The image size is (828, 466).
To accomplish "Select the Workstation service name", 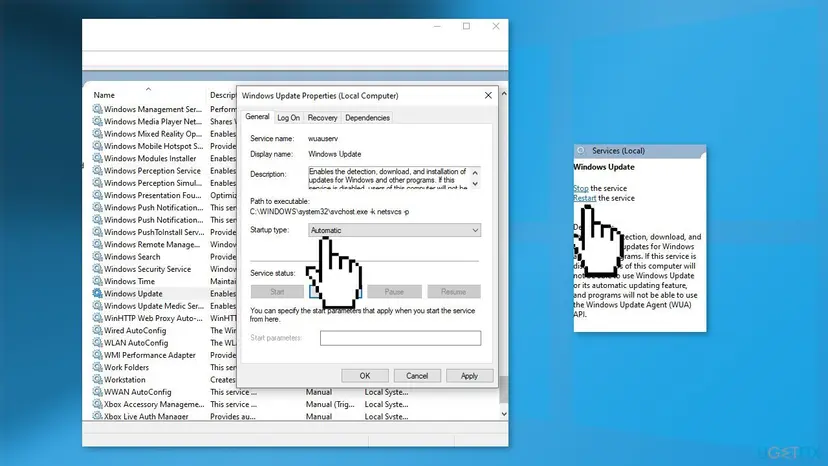I will (x=125, y=380).
